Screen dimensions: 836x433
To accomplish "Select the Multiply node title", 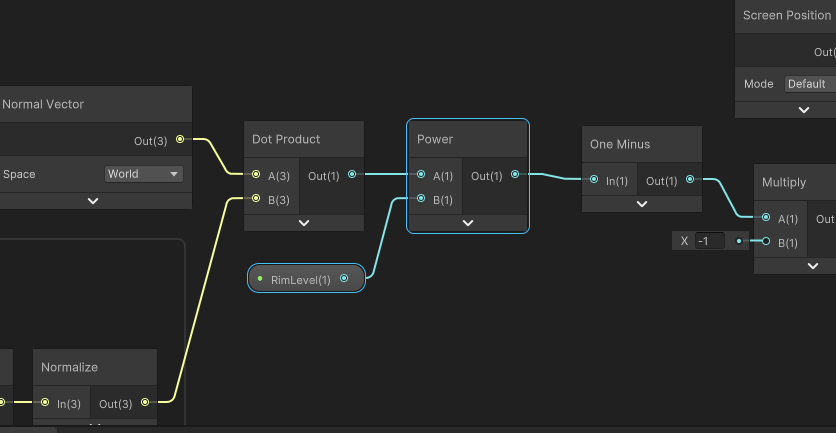I will pos(784,182).
